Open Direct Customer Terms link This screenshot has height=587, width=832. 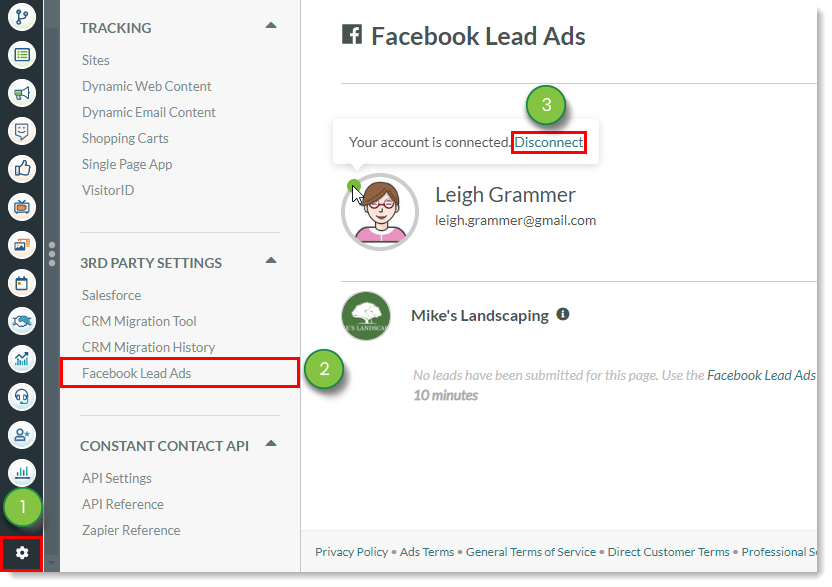click(669, 552)
